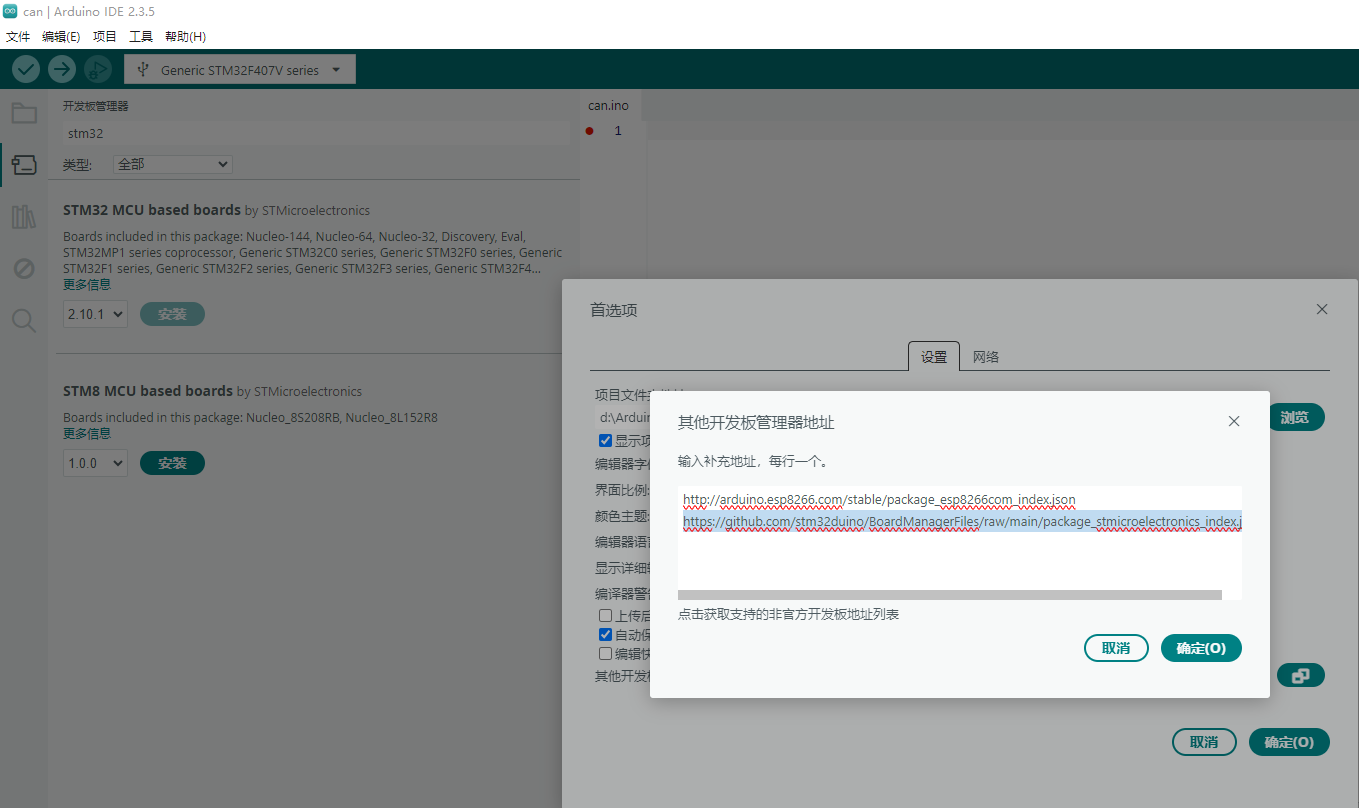Cancel the additional URLs dialog
1359x808 pixels.
click(x=1116, y=648)
